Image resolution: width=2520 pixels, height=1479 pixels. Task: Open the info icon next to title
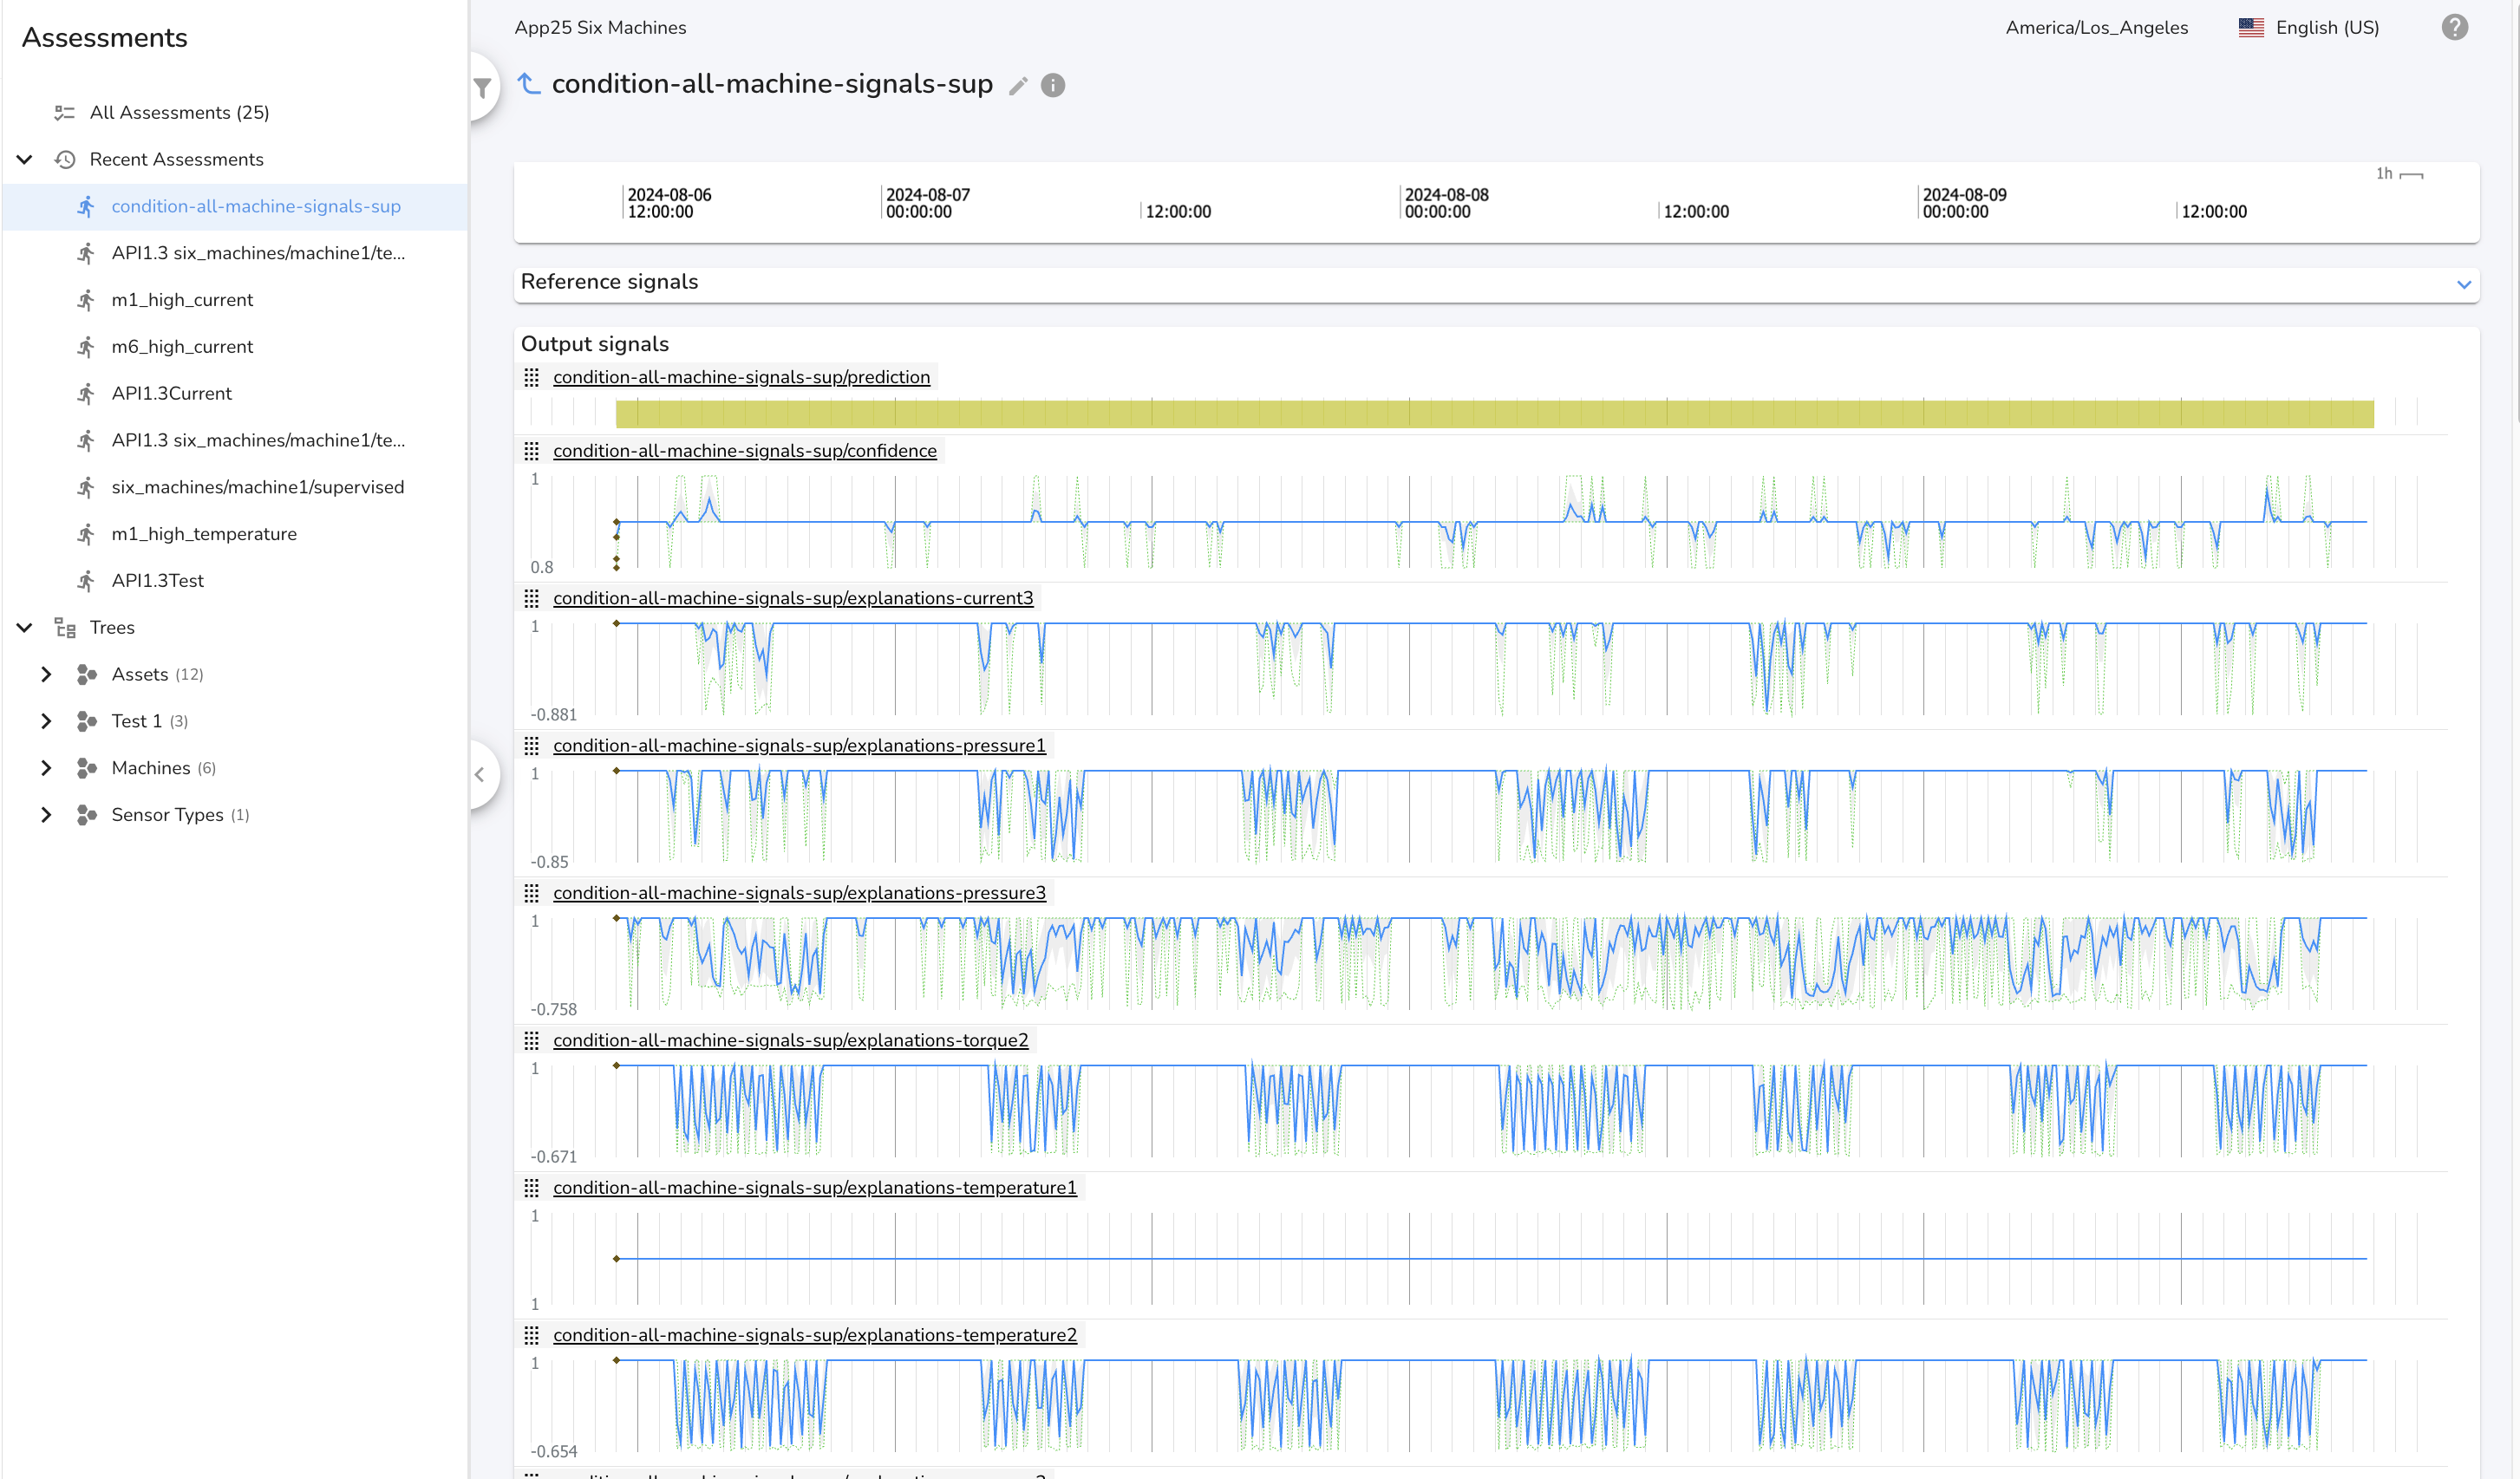(1053, 86)
